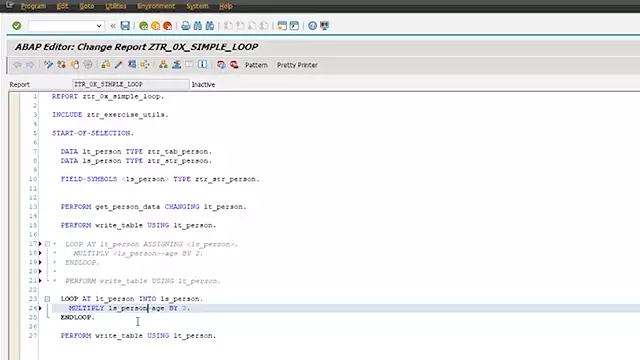Click the line 'REPORT ztr_0x_simple_loop.'

(108, 97)
